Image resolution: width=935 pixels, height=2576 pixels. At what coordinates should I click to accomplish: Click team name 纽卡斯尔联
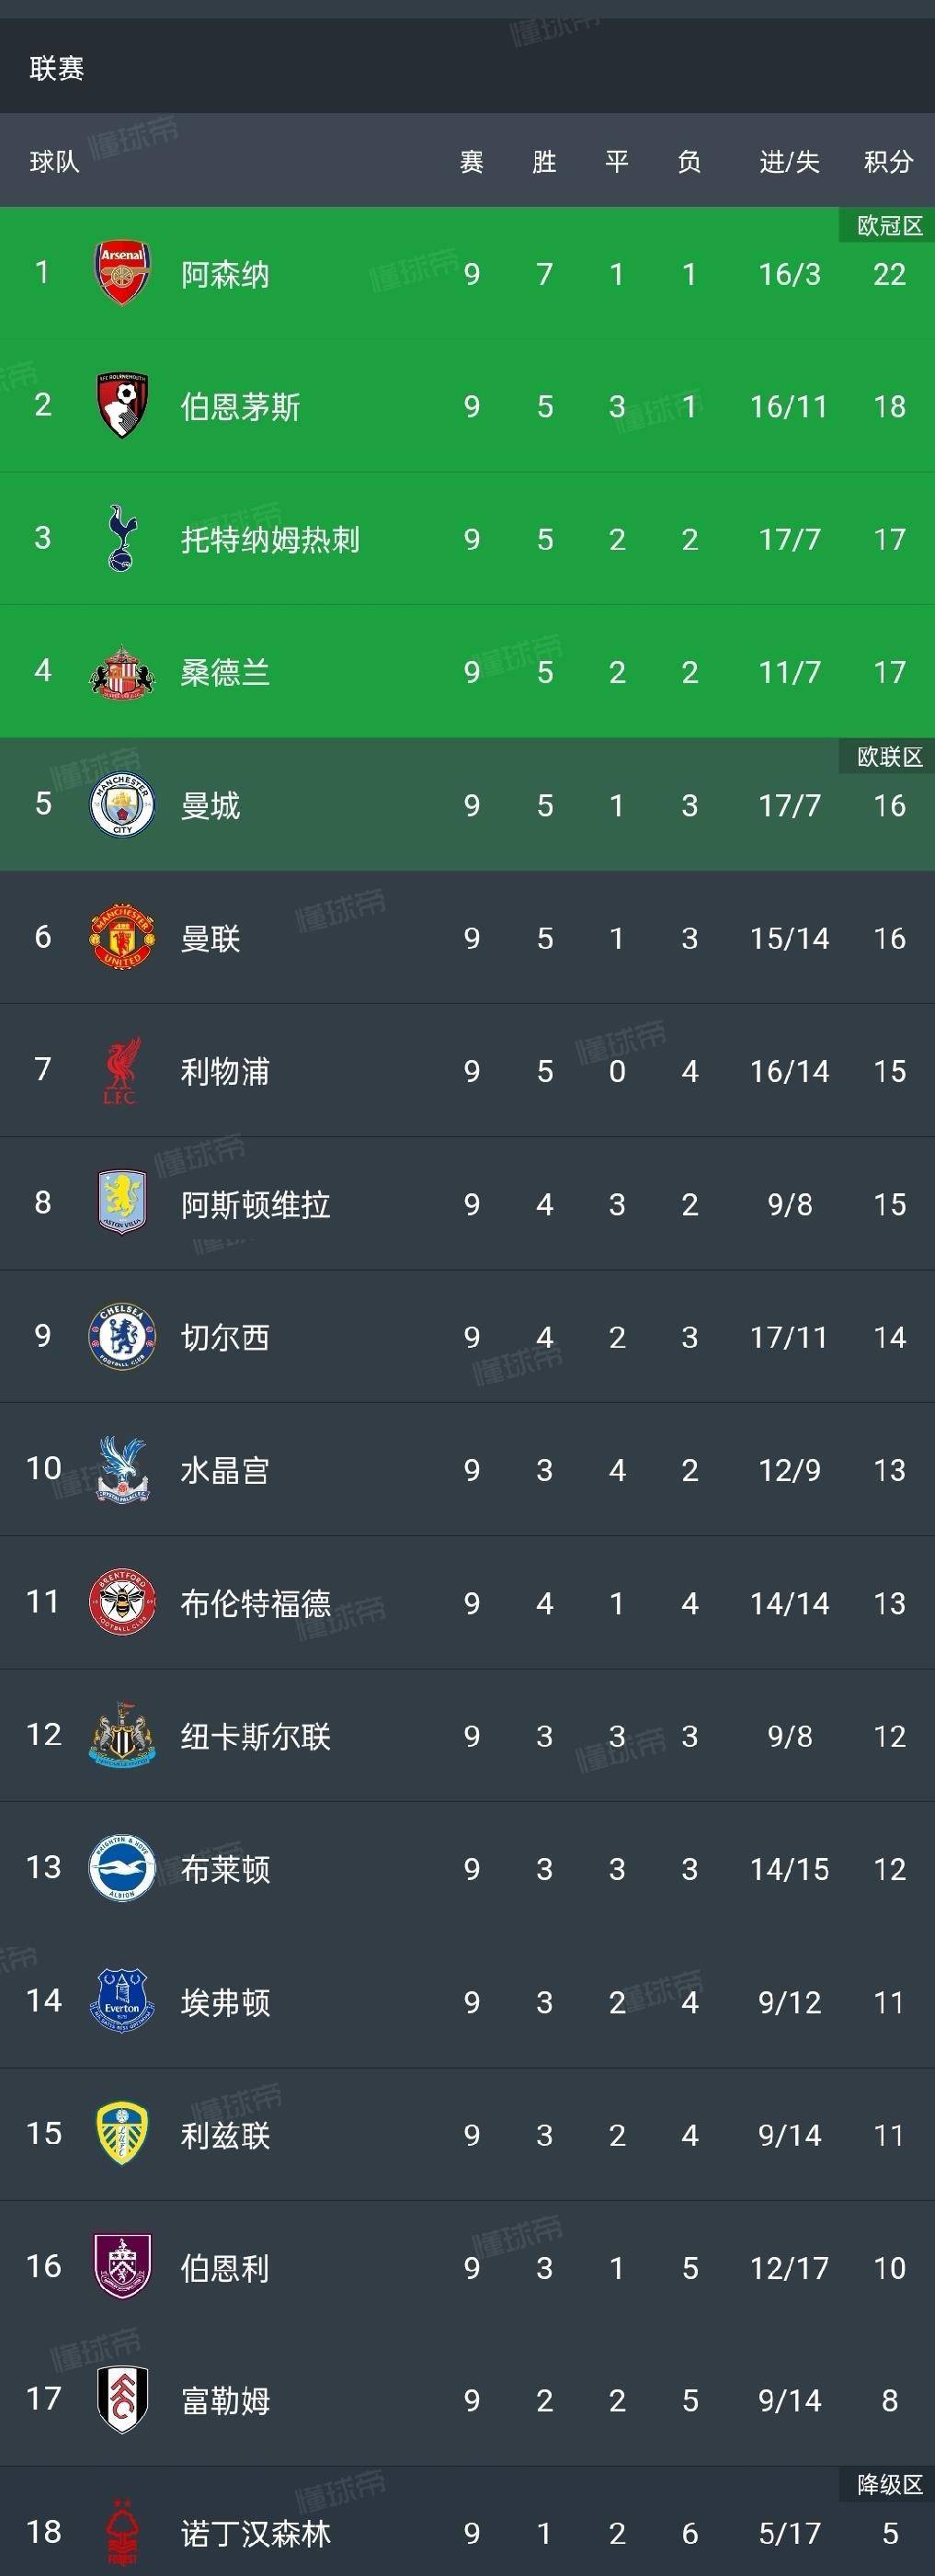pyautogui.click(x=255, y=1736)
